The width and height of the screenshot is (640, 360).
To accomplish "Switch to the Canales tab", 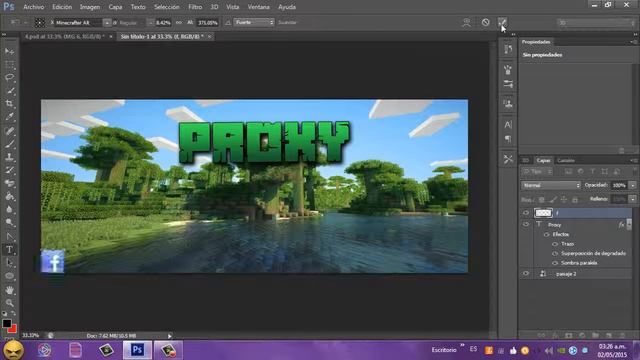I will (x=566, y=160).
